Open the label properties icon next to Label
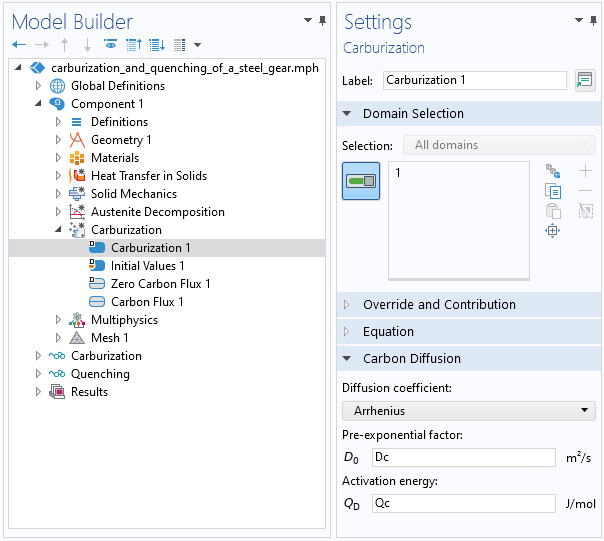The image size is (604, 541). (x=585, y=81)
